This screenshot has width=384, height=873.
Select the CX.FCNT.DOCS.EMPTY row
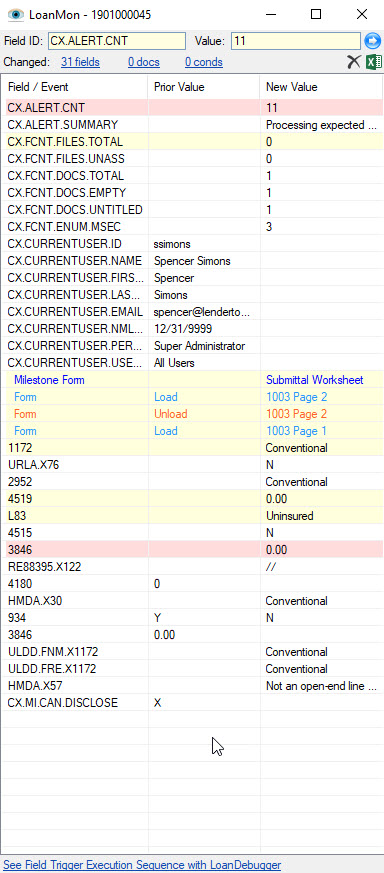[192, 193]
